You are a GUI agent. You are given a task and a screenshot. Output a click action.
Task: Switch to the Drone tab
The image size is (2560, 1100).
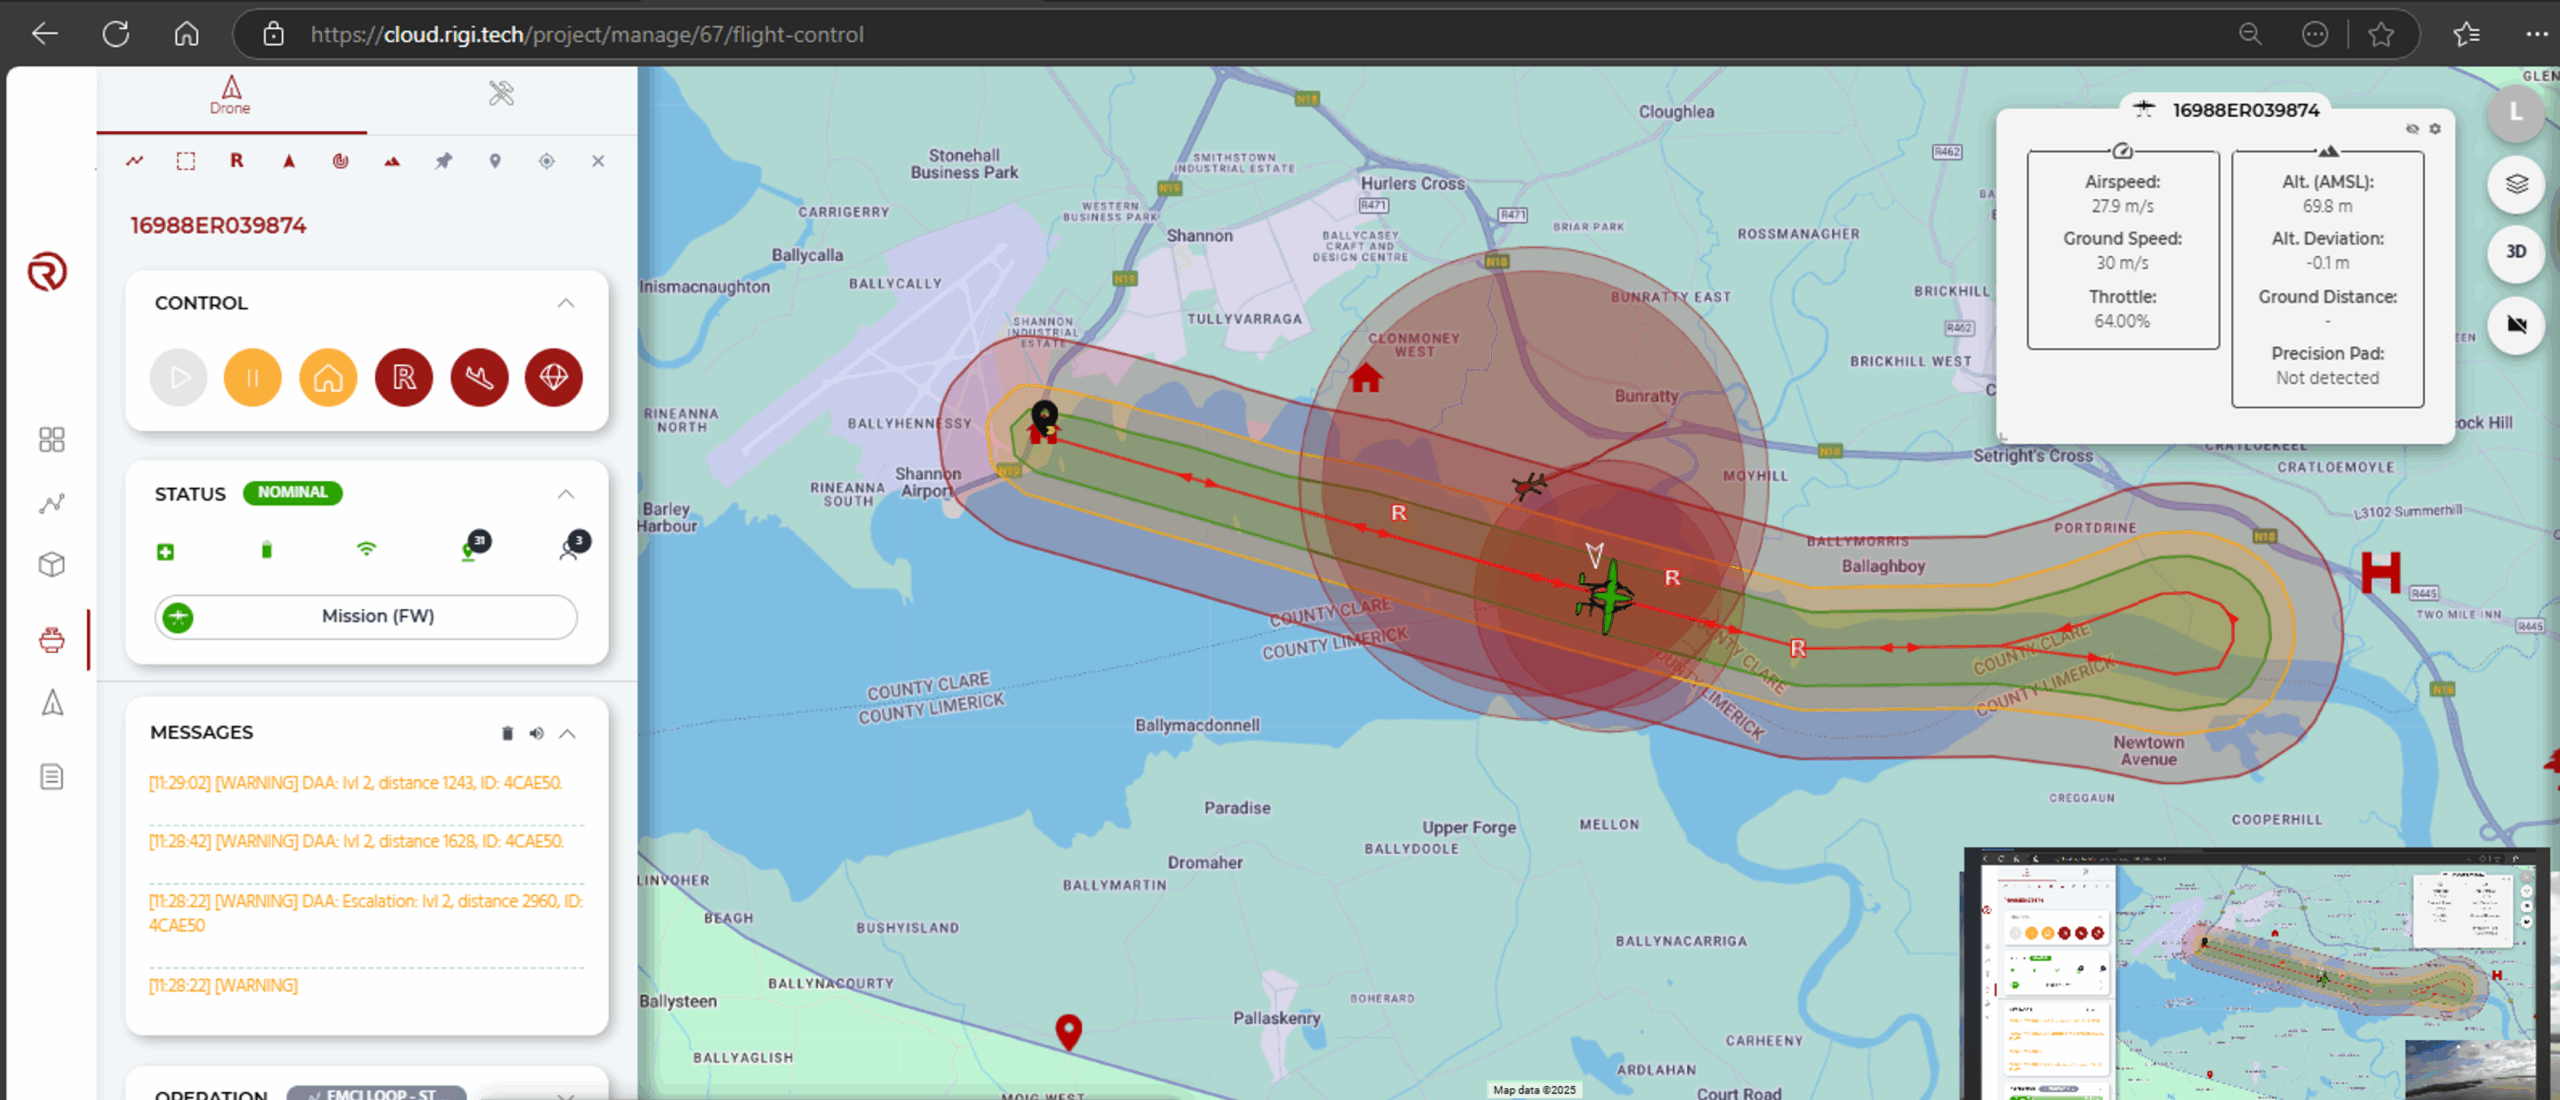pyautogui.click(x=231, y=96)
